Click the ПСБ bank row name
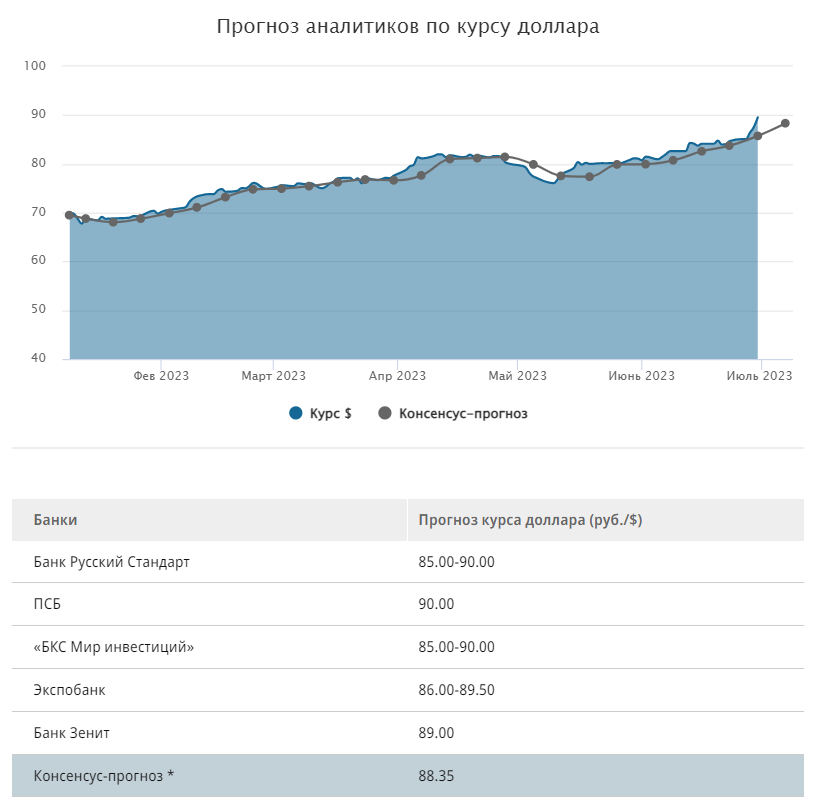The image size is (817, 807). pos(47,604)
